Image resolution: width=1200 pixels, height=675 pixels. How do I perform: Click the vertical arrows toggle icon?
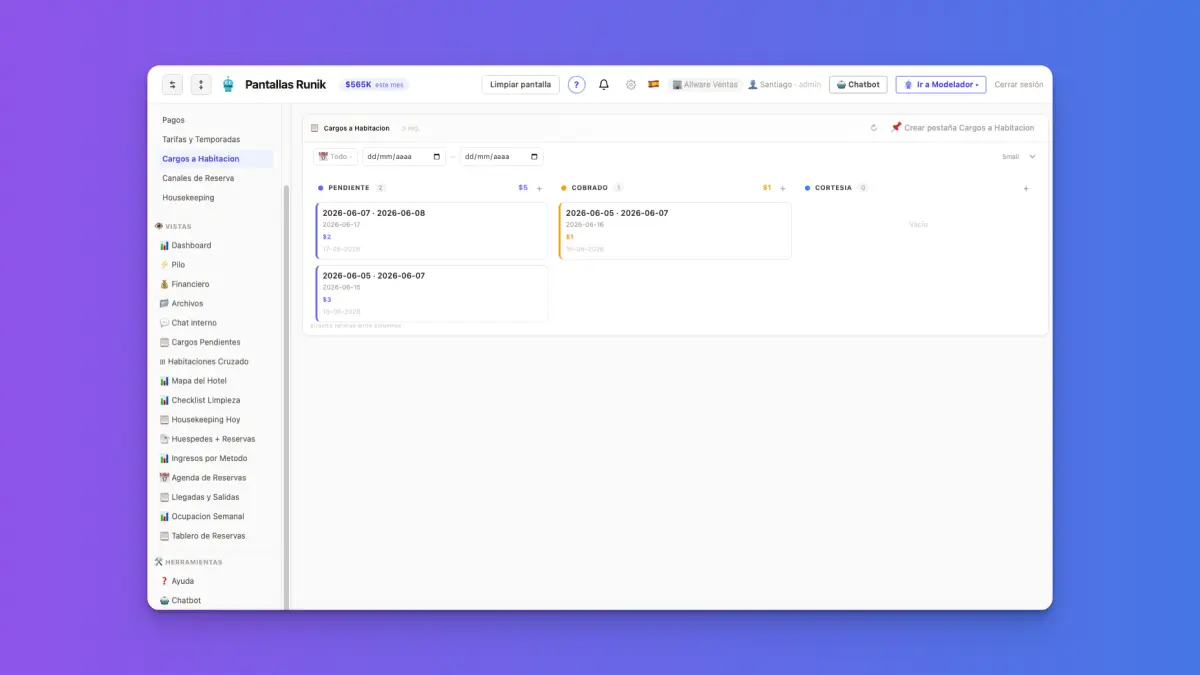click(201, 85)
